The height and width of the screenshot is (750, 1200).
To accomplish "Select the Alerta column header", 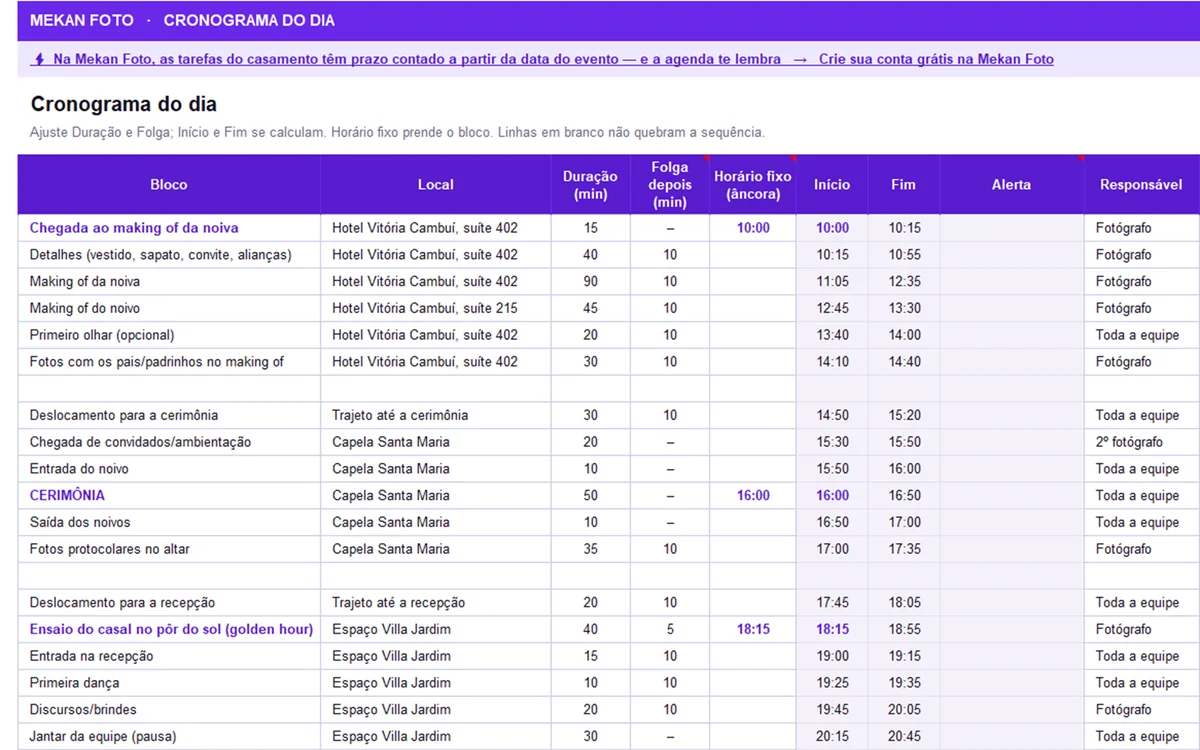I will coord(1011,184).
